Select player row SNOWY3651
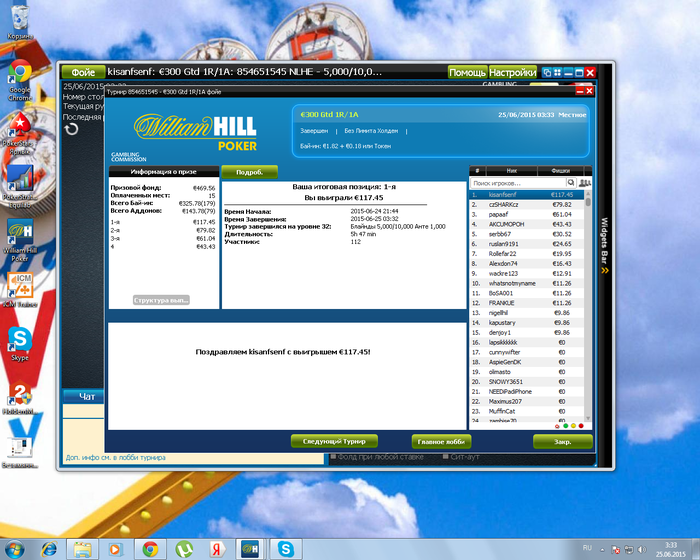Viewport: 700px width, 560px height. pos(527,382)
